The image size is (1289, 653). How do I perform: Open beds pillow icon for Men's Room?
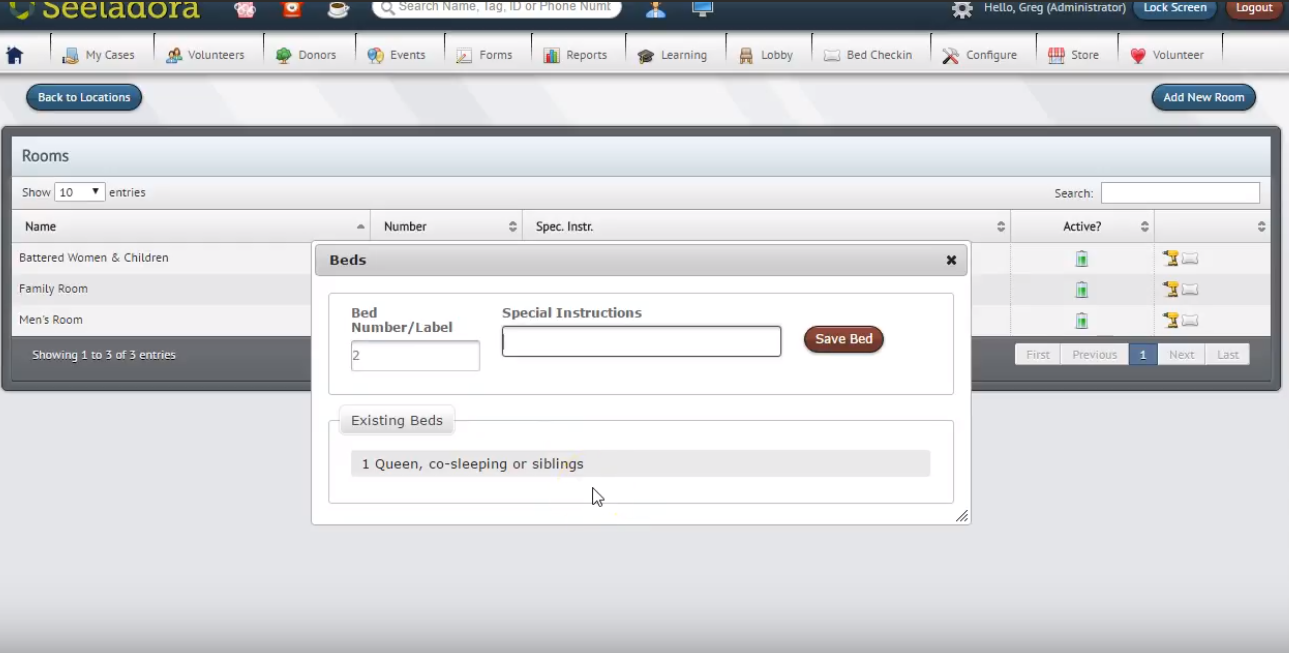[1190, 321]
